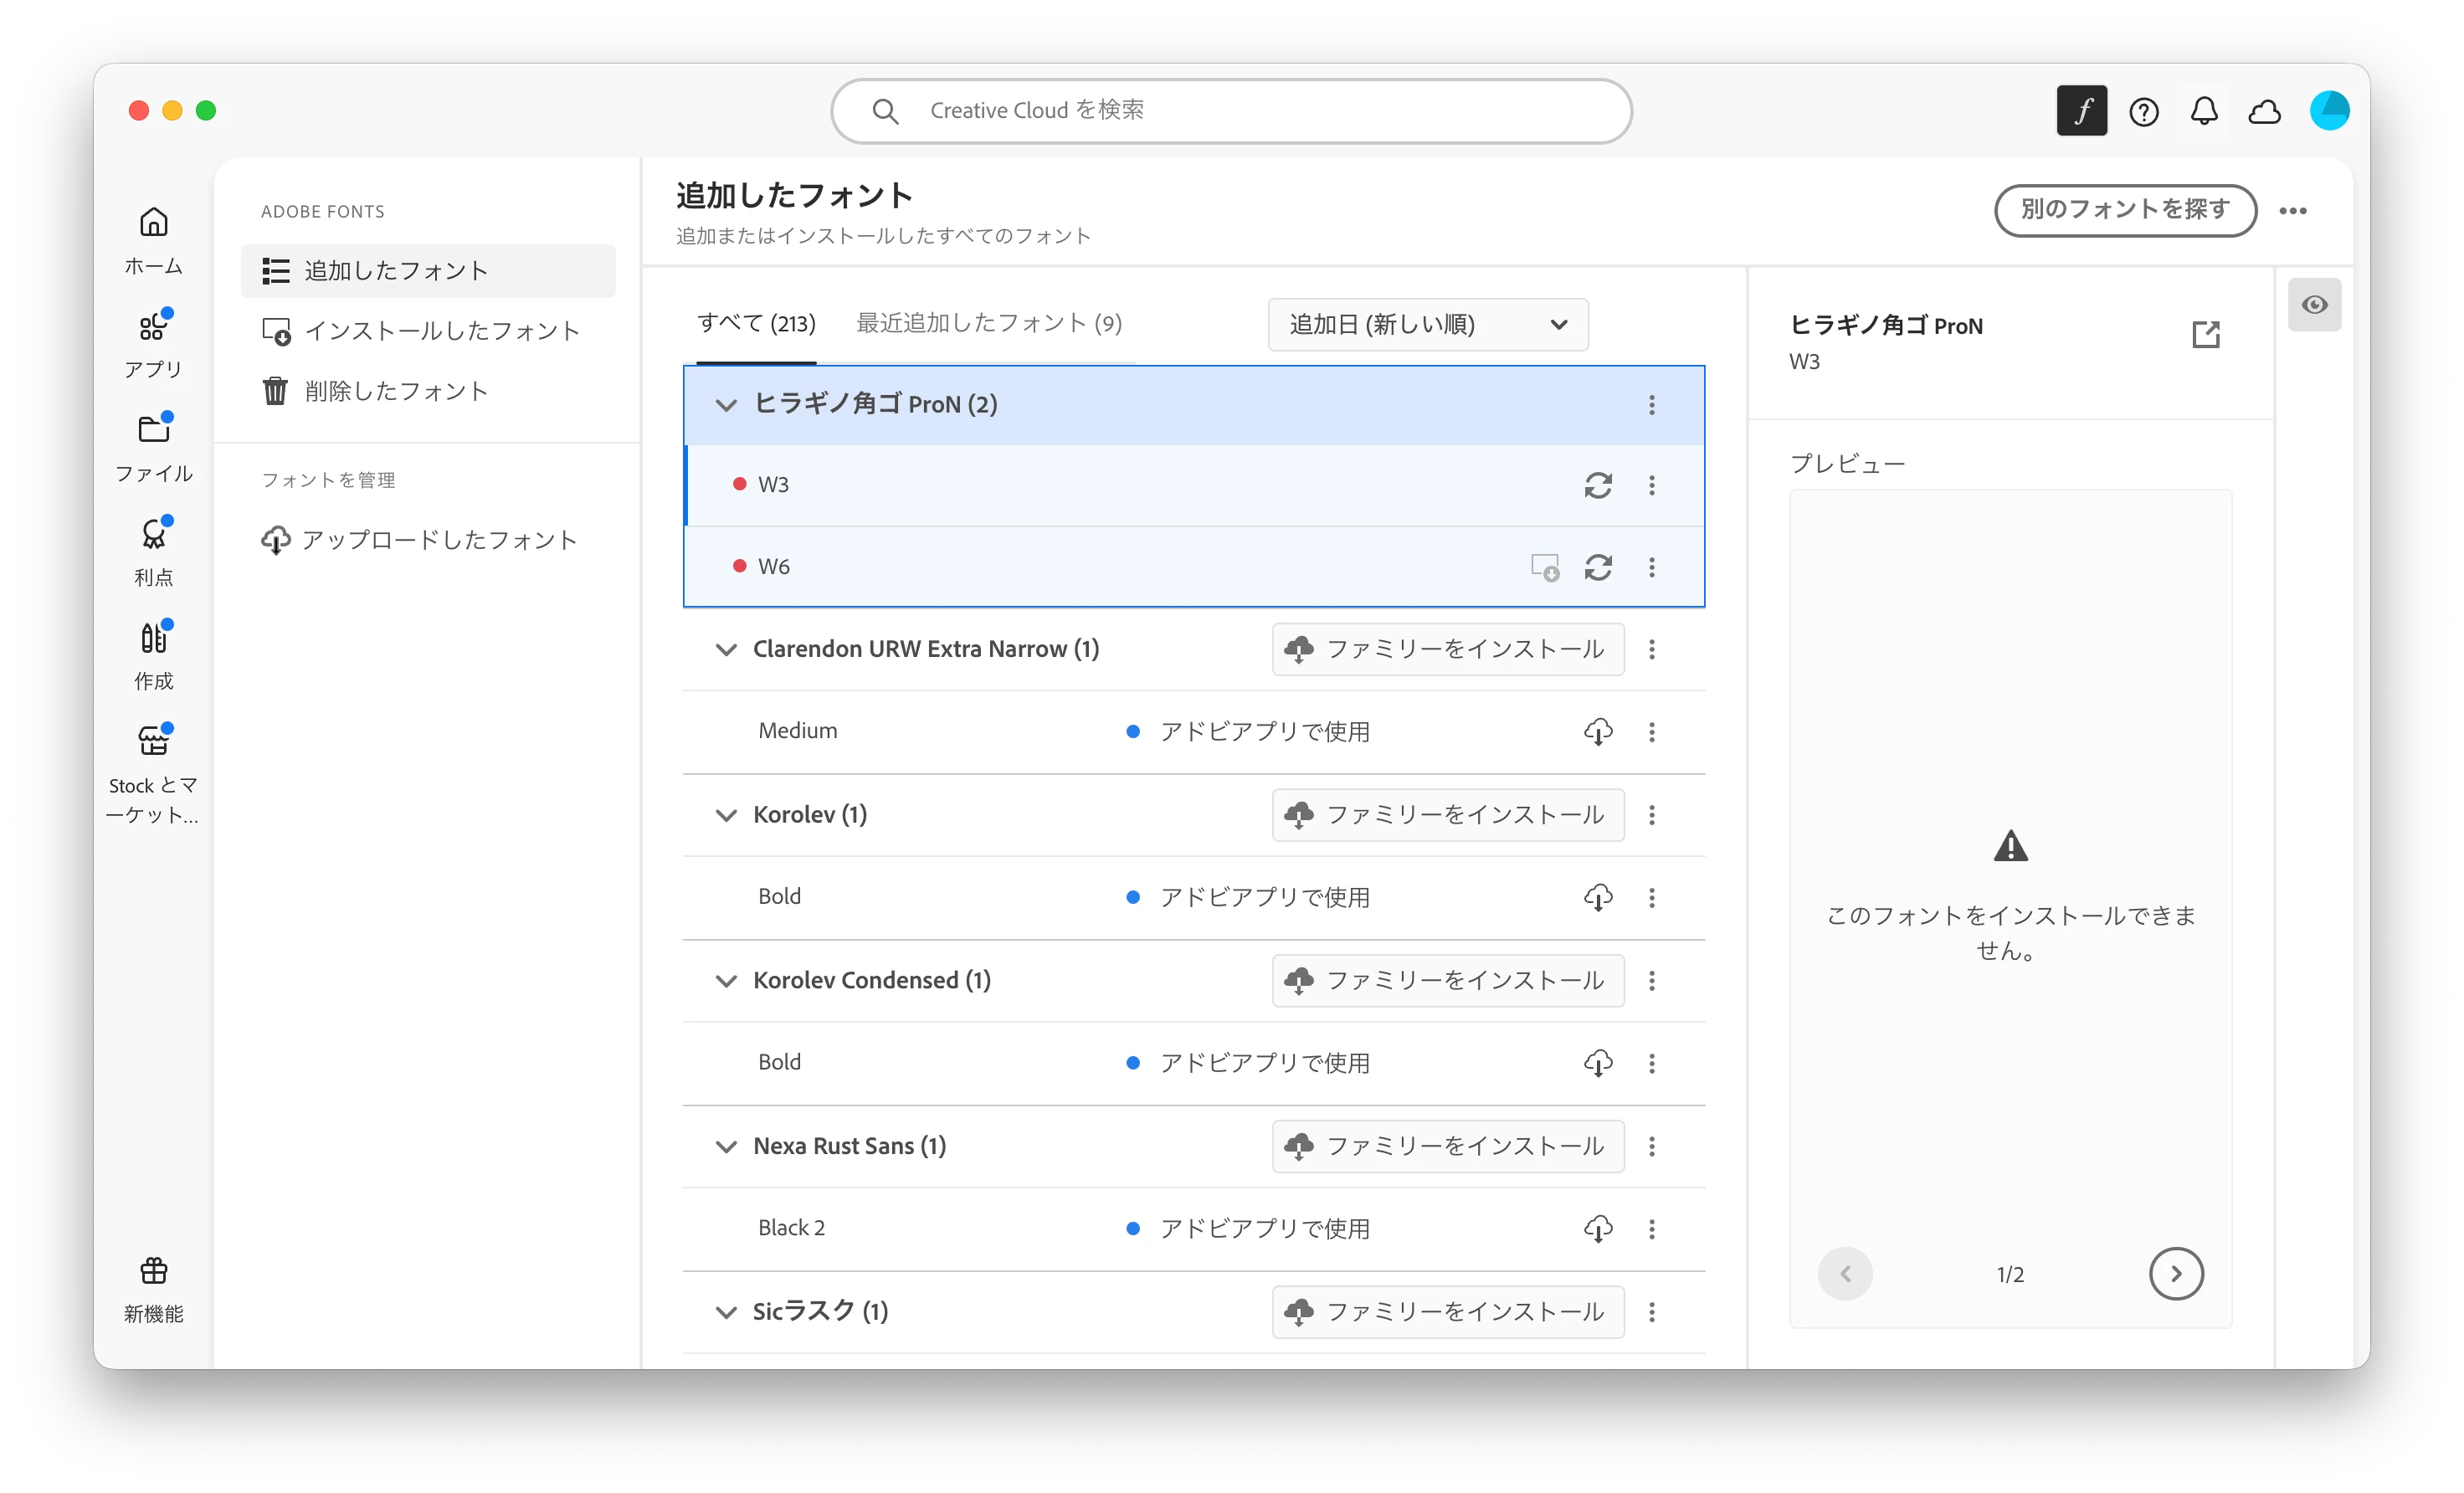Click the download icon for Clarendon Medium
Image resolution: width=2464 pixels, height=1493 pixels.
pos(1598,732)
